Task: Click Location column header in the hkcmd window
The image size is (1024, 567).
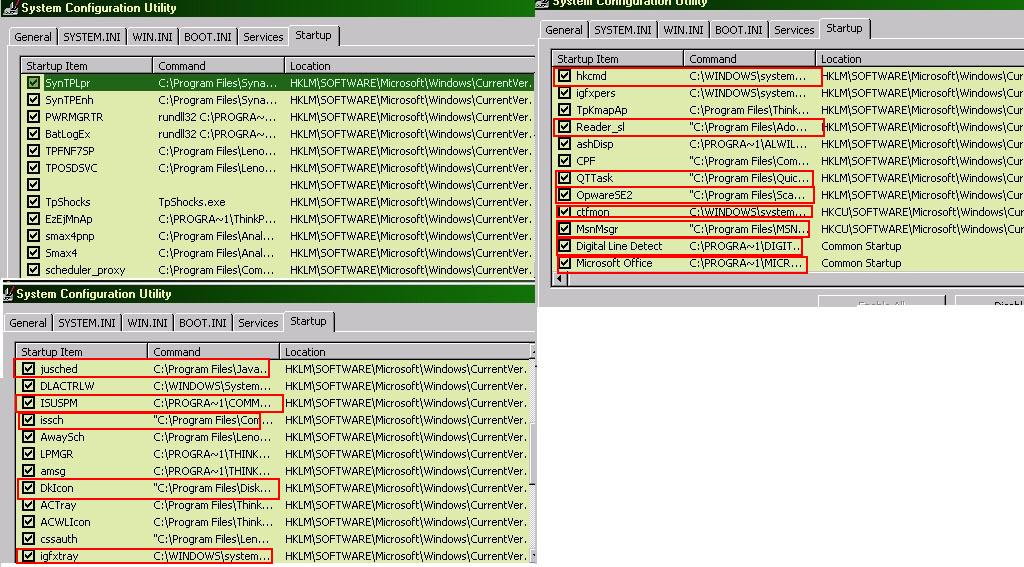Action: click(x=920, y=59)
